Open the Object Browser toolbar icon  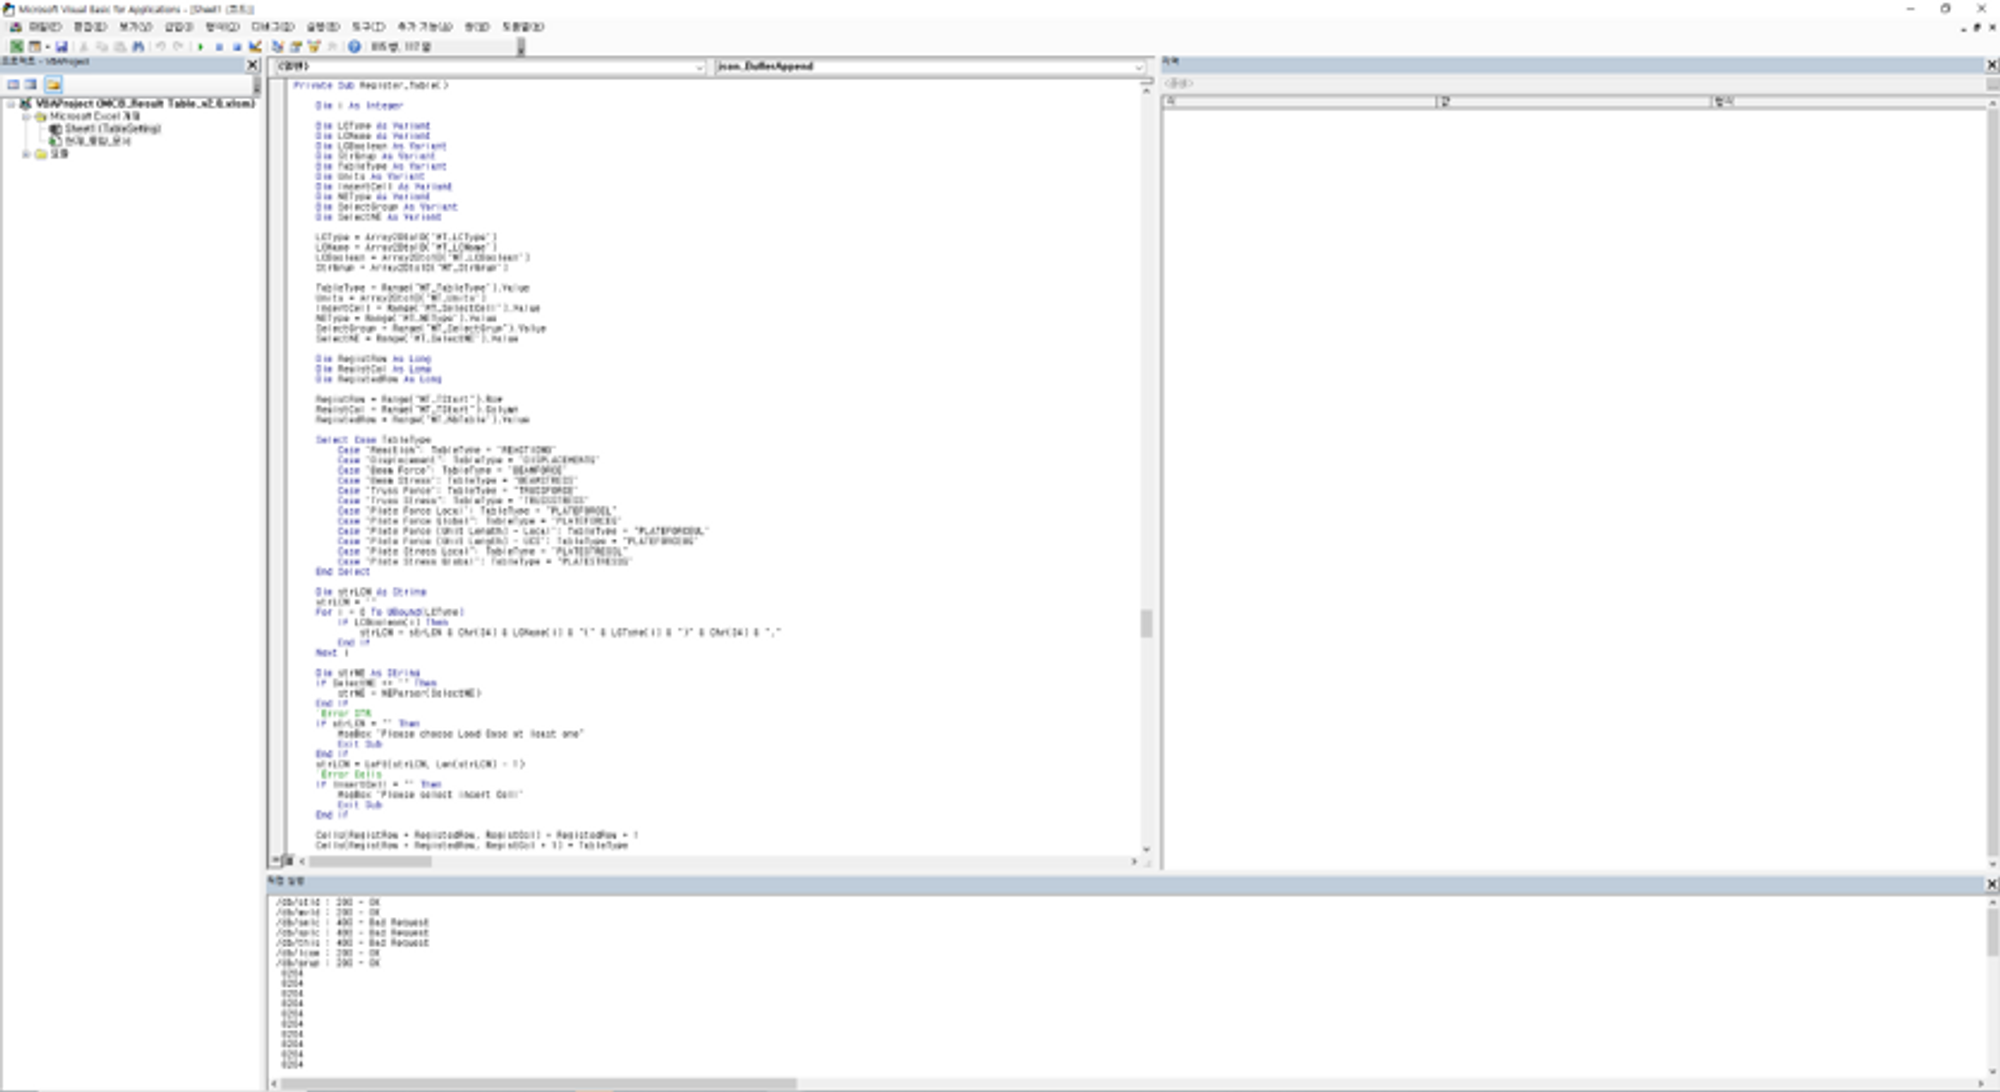pyautogui.click(x=314, y=46)
